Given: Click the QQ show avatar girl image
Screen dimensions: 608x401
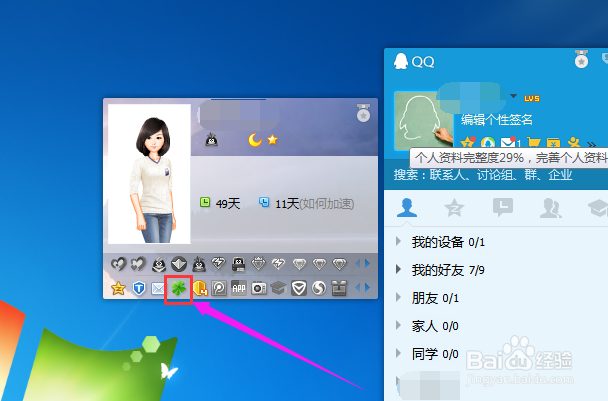Looking at the screenshot, I should click(x=149, y=174).
